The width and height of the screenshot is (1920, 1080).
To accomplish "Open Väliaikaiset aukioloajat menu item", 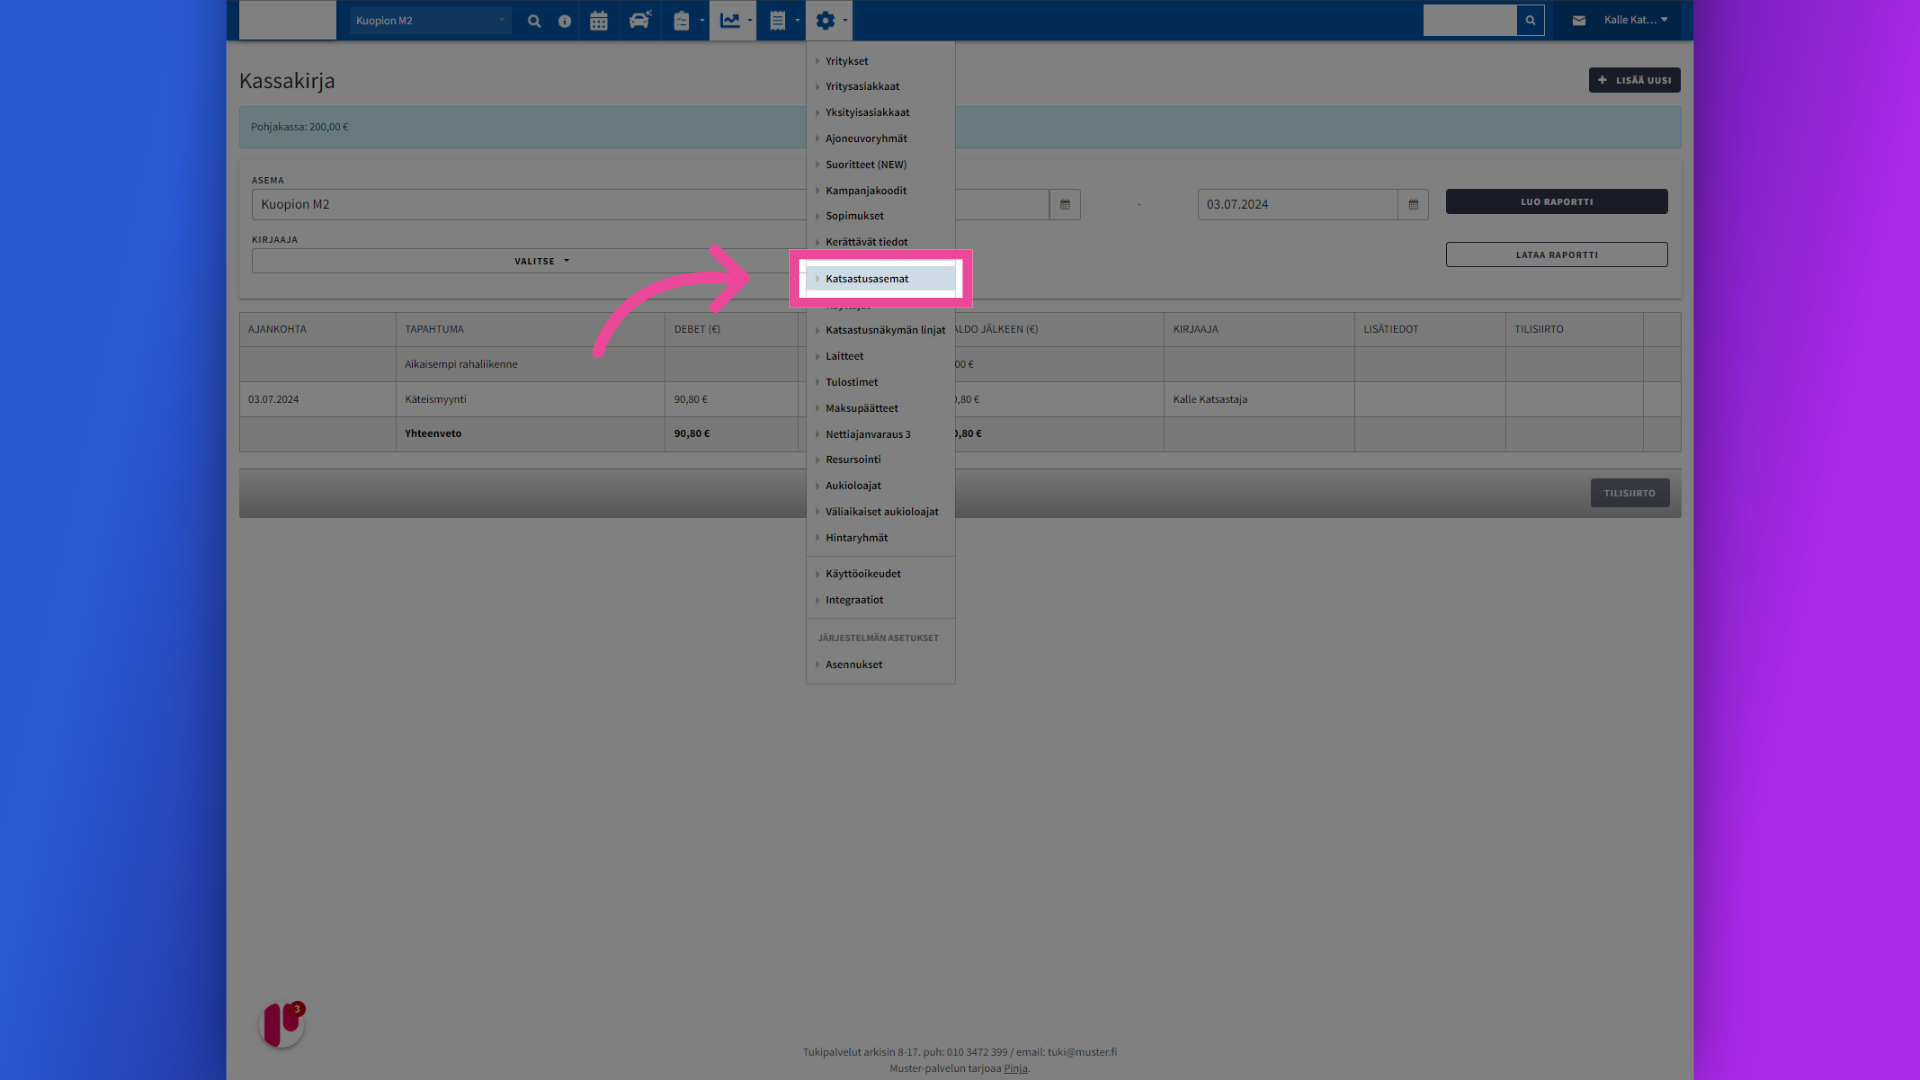I will (x=882, y=512).
